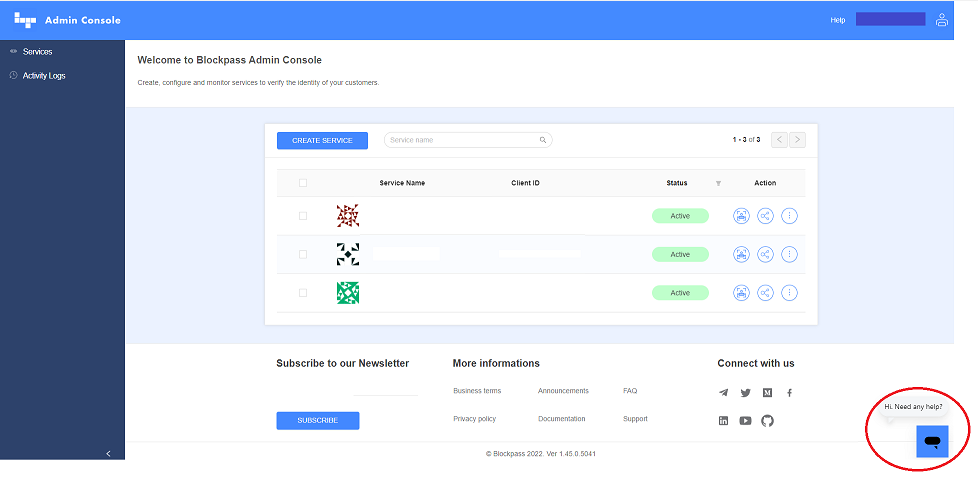Open the Documentation link
The height and width of the screenshot is (487, 978).
pos(562,419)
